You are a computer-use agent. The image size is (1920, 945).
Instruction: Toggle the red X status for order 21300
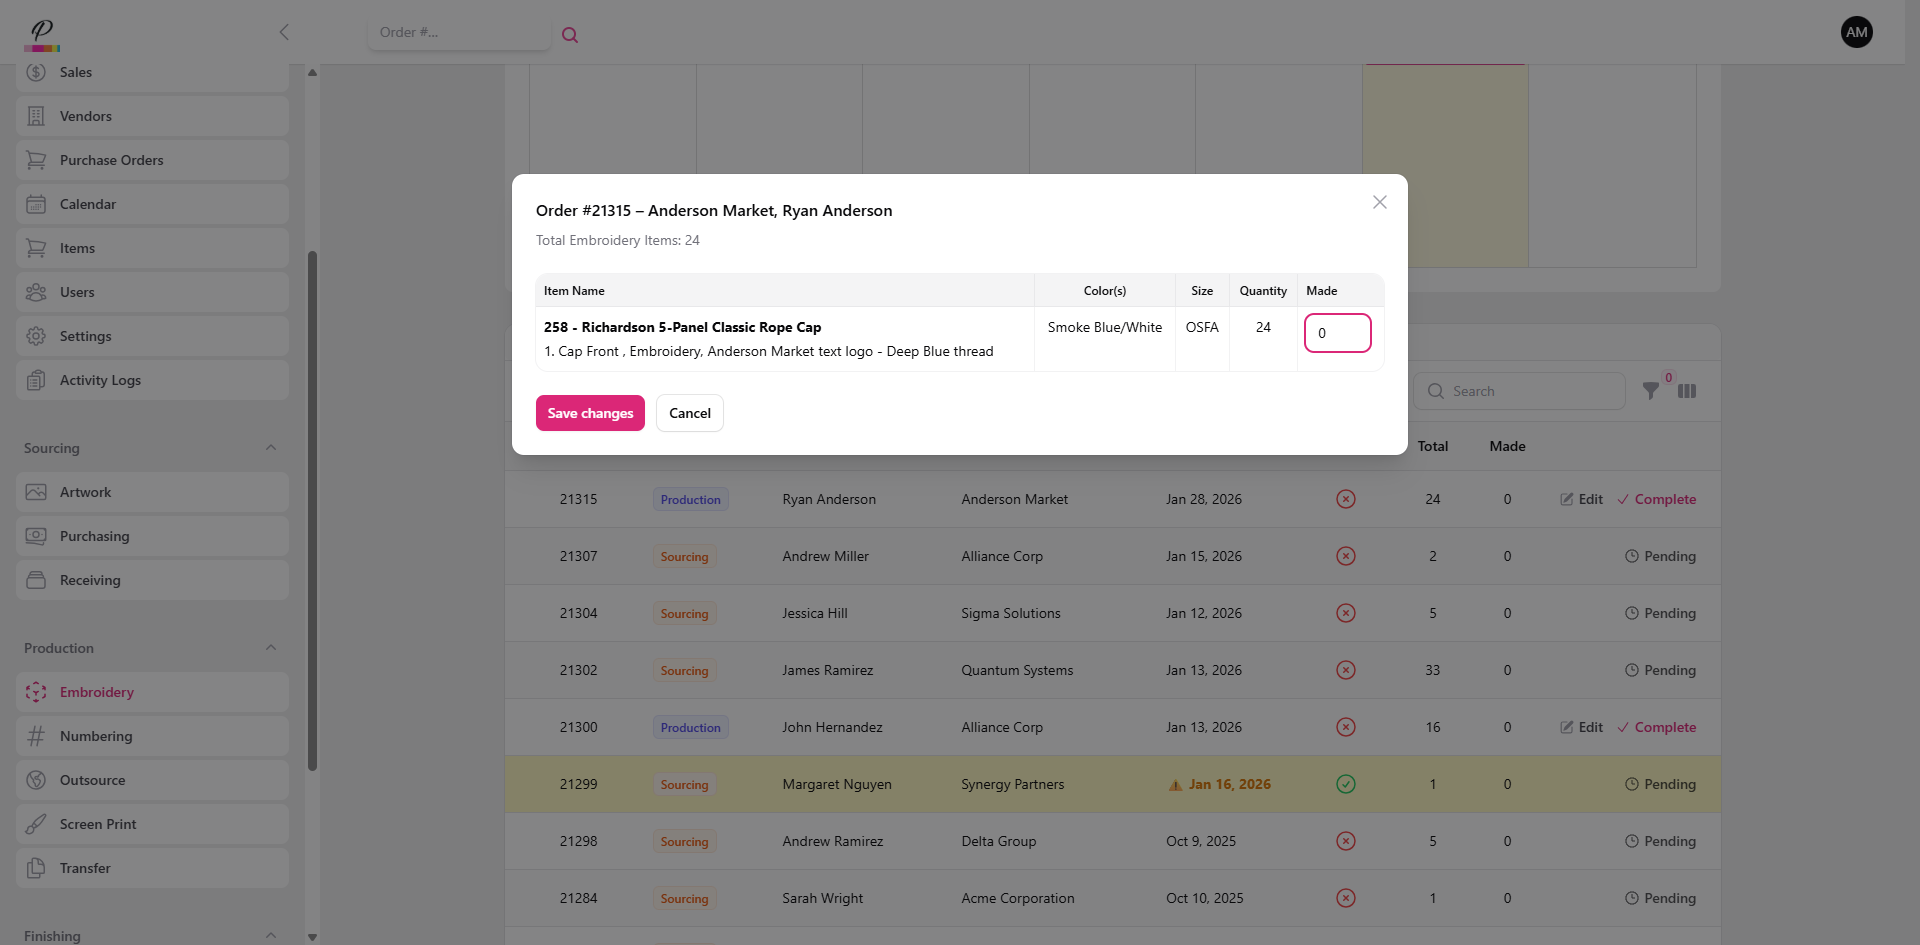point(1346,727)
